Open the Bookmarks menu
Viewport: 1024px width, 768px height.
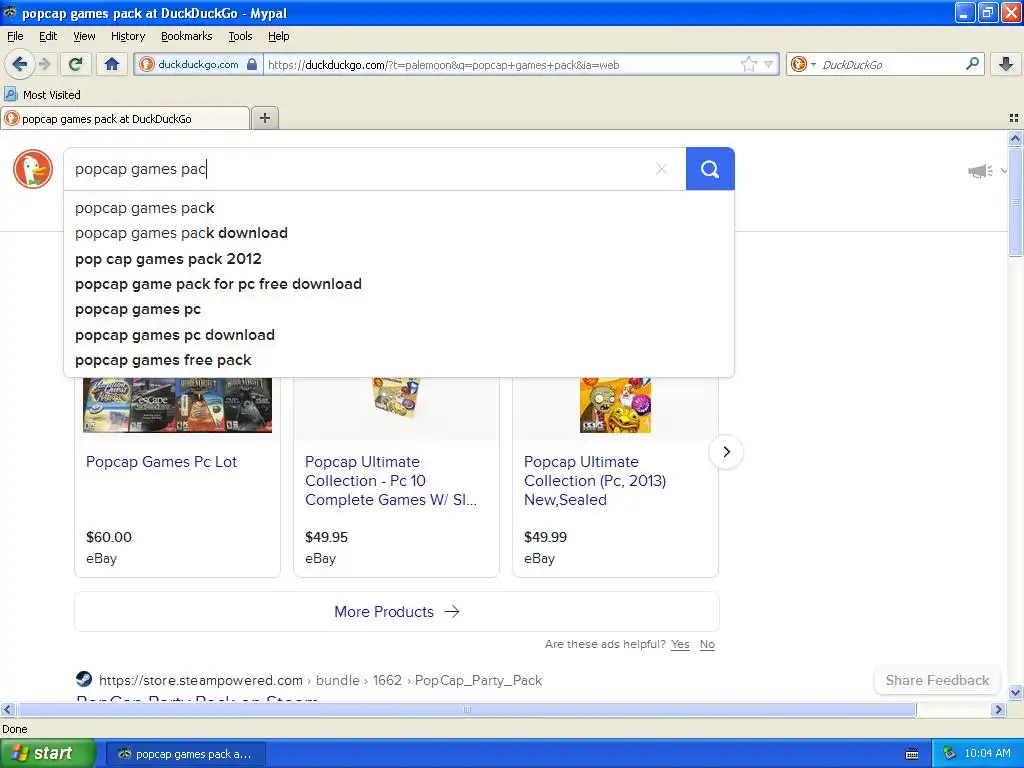[187, 36]
